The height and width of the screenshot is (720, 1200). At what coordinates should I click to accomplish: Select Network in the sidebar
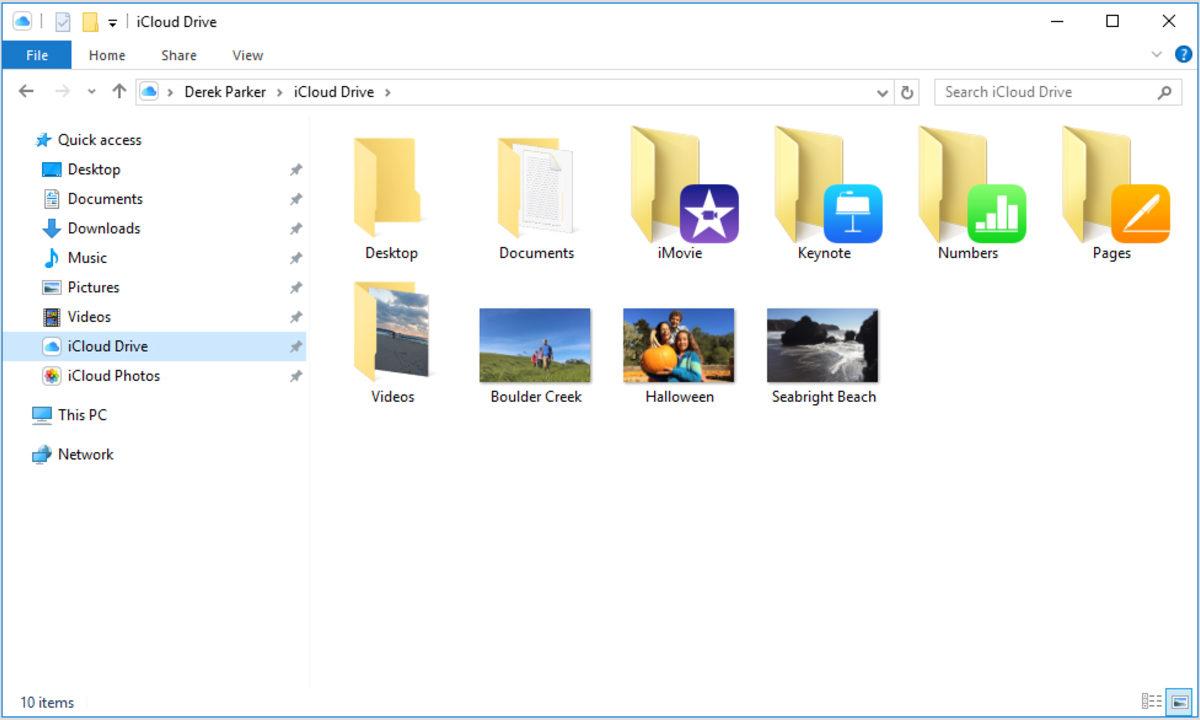(x=86, y=454)
